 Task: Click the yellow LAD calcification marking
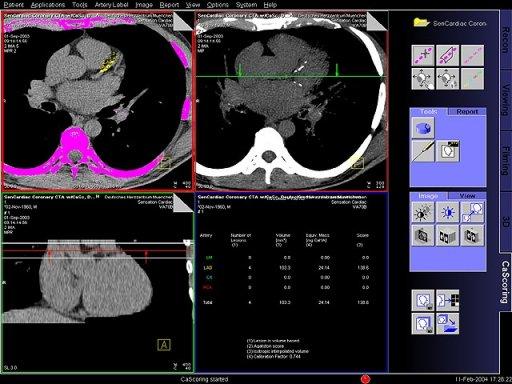(x=109, y=63)
